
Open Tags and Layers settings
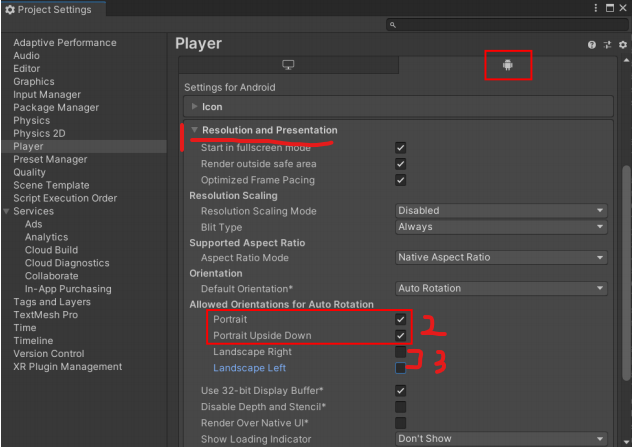coord(52,302)
